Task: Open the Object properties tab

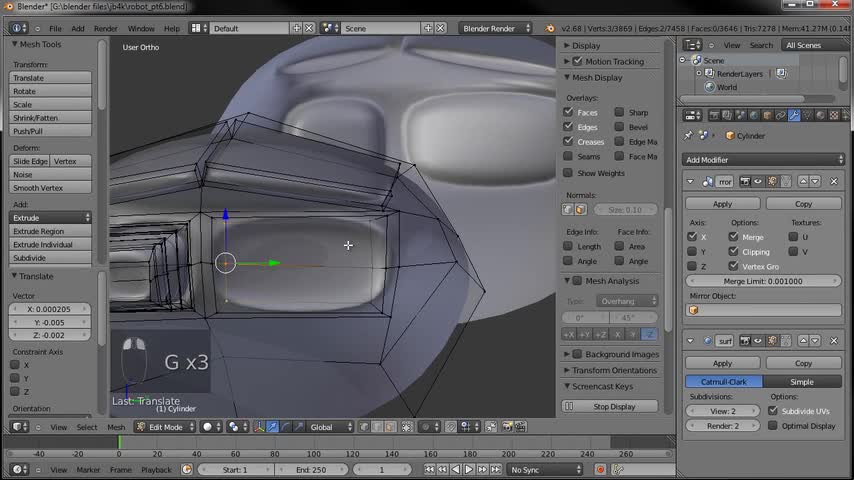Action: (767, 116)
